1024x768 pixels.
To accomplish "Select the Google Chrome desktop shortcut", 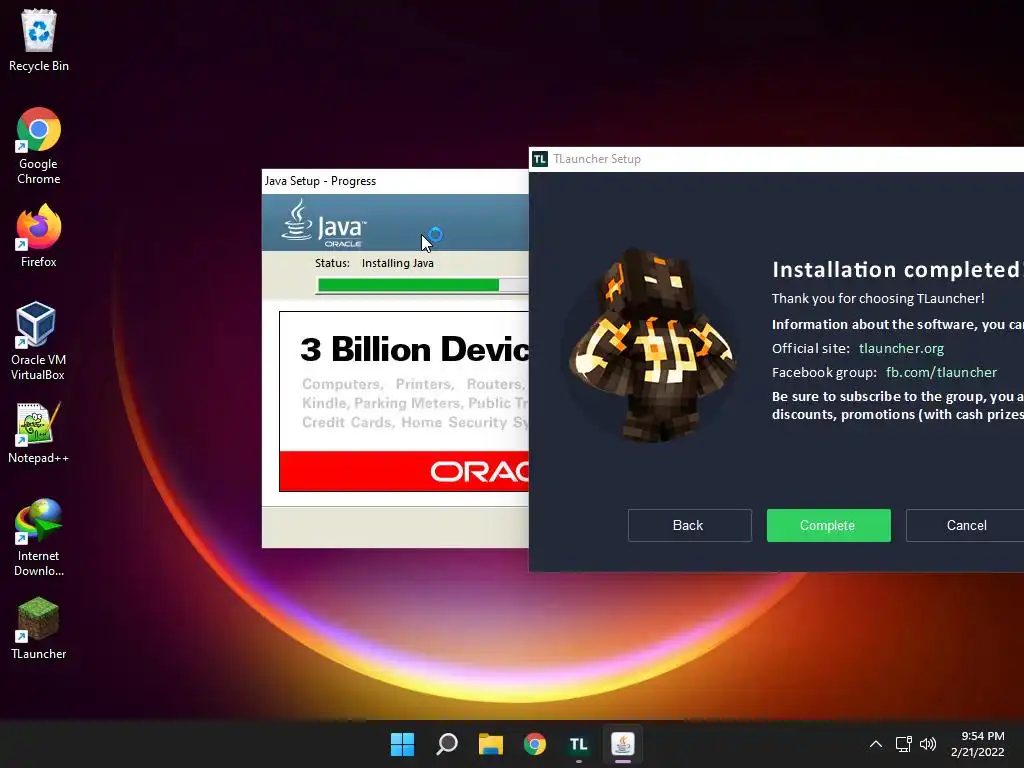I will (39, 146).
